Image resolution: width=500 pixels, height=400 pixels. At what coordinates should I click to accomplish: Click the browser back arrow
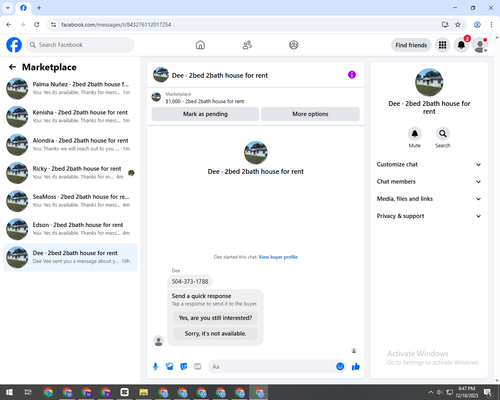click(9, 25)
